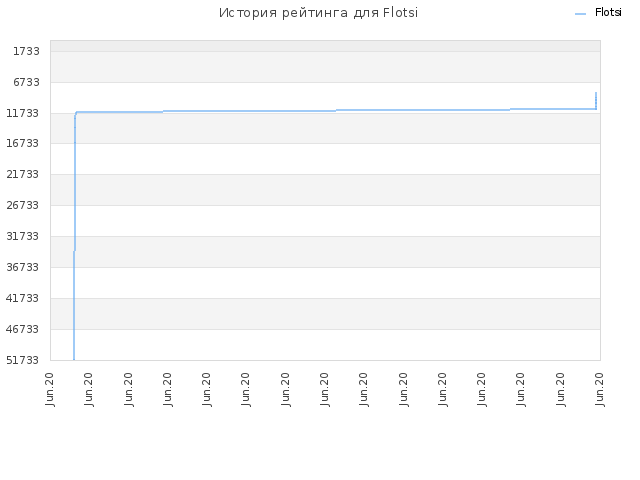Click the 36733 y-axis label
Screen dimensions: 640x480
pos(22,267)
